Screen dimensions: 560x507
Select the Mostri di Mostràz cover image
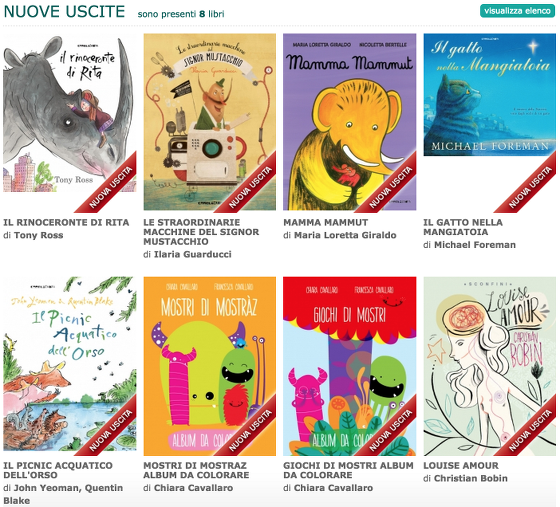click(210, 366)
